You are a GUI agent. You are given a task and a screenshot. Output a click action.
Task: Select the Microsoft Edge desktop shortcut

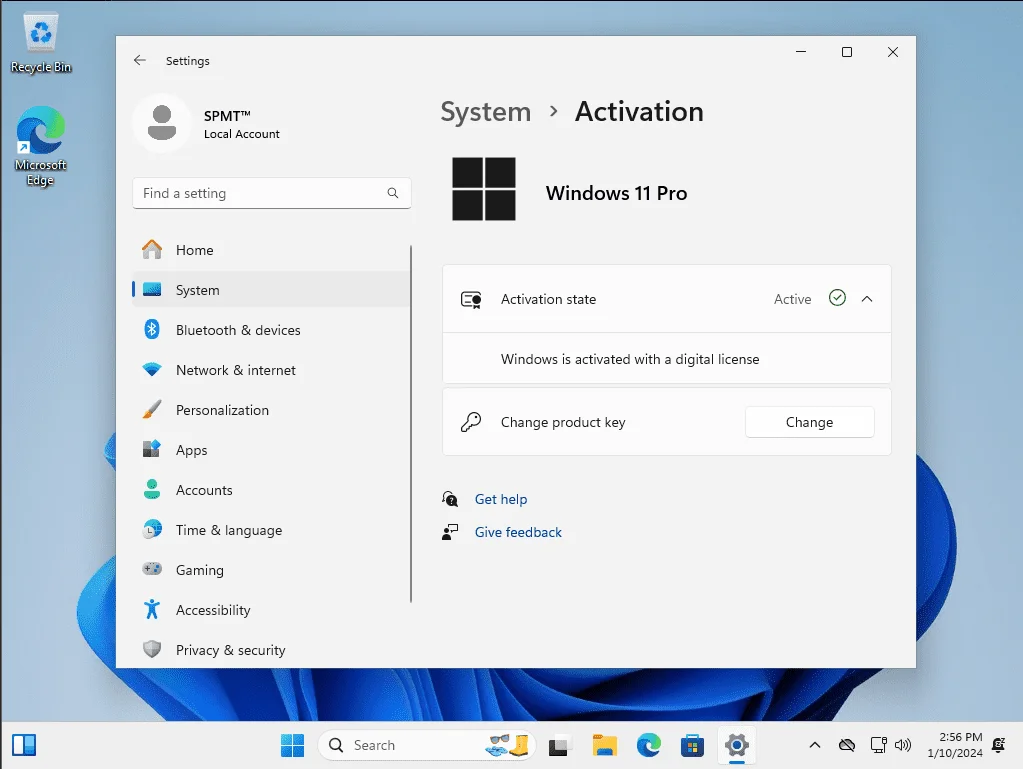click(x=40, y=146)
